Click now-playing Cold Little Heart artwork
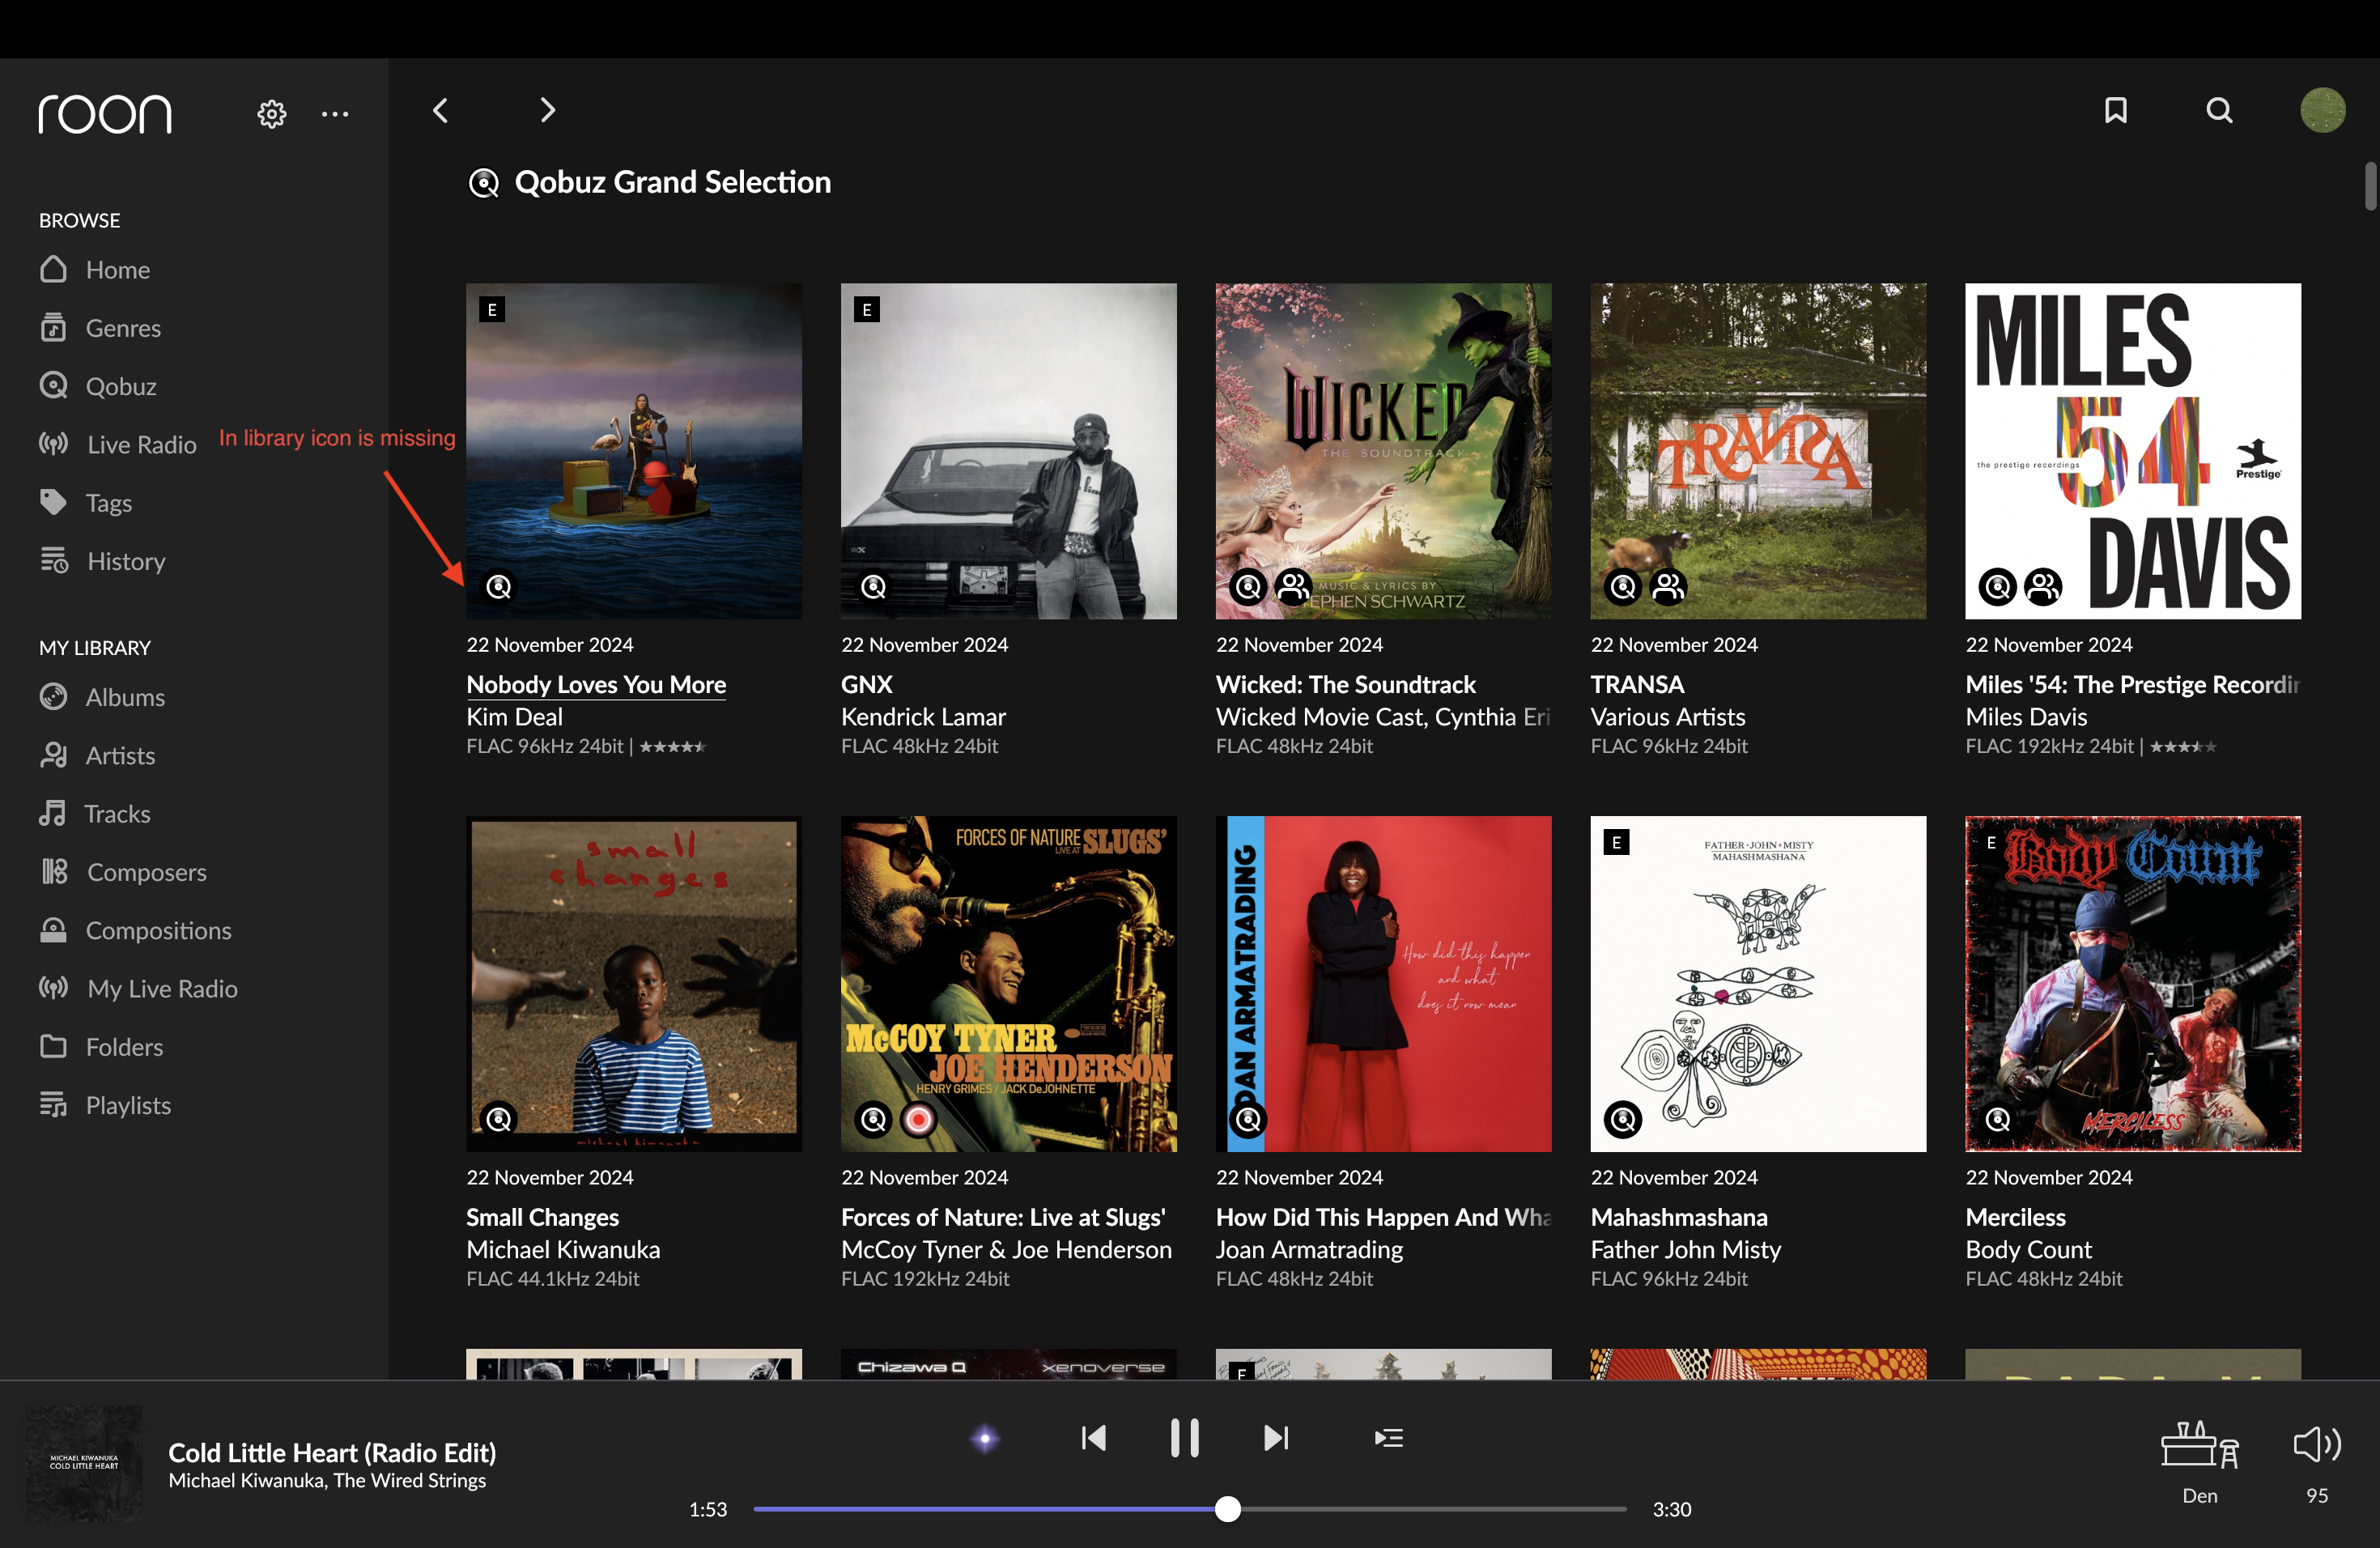The height and width of the screenshot is (1548, 2380). (x=84, y=1463)
